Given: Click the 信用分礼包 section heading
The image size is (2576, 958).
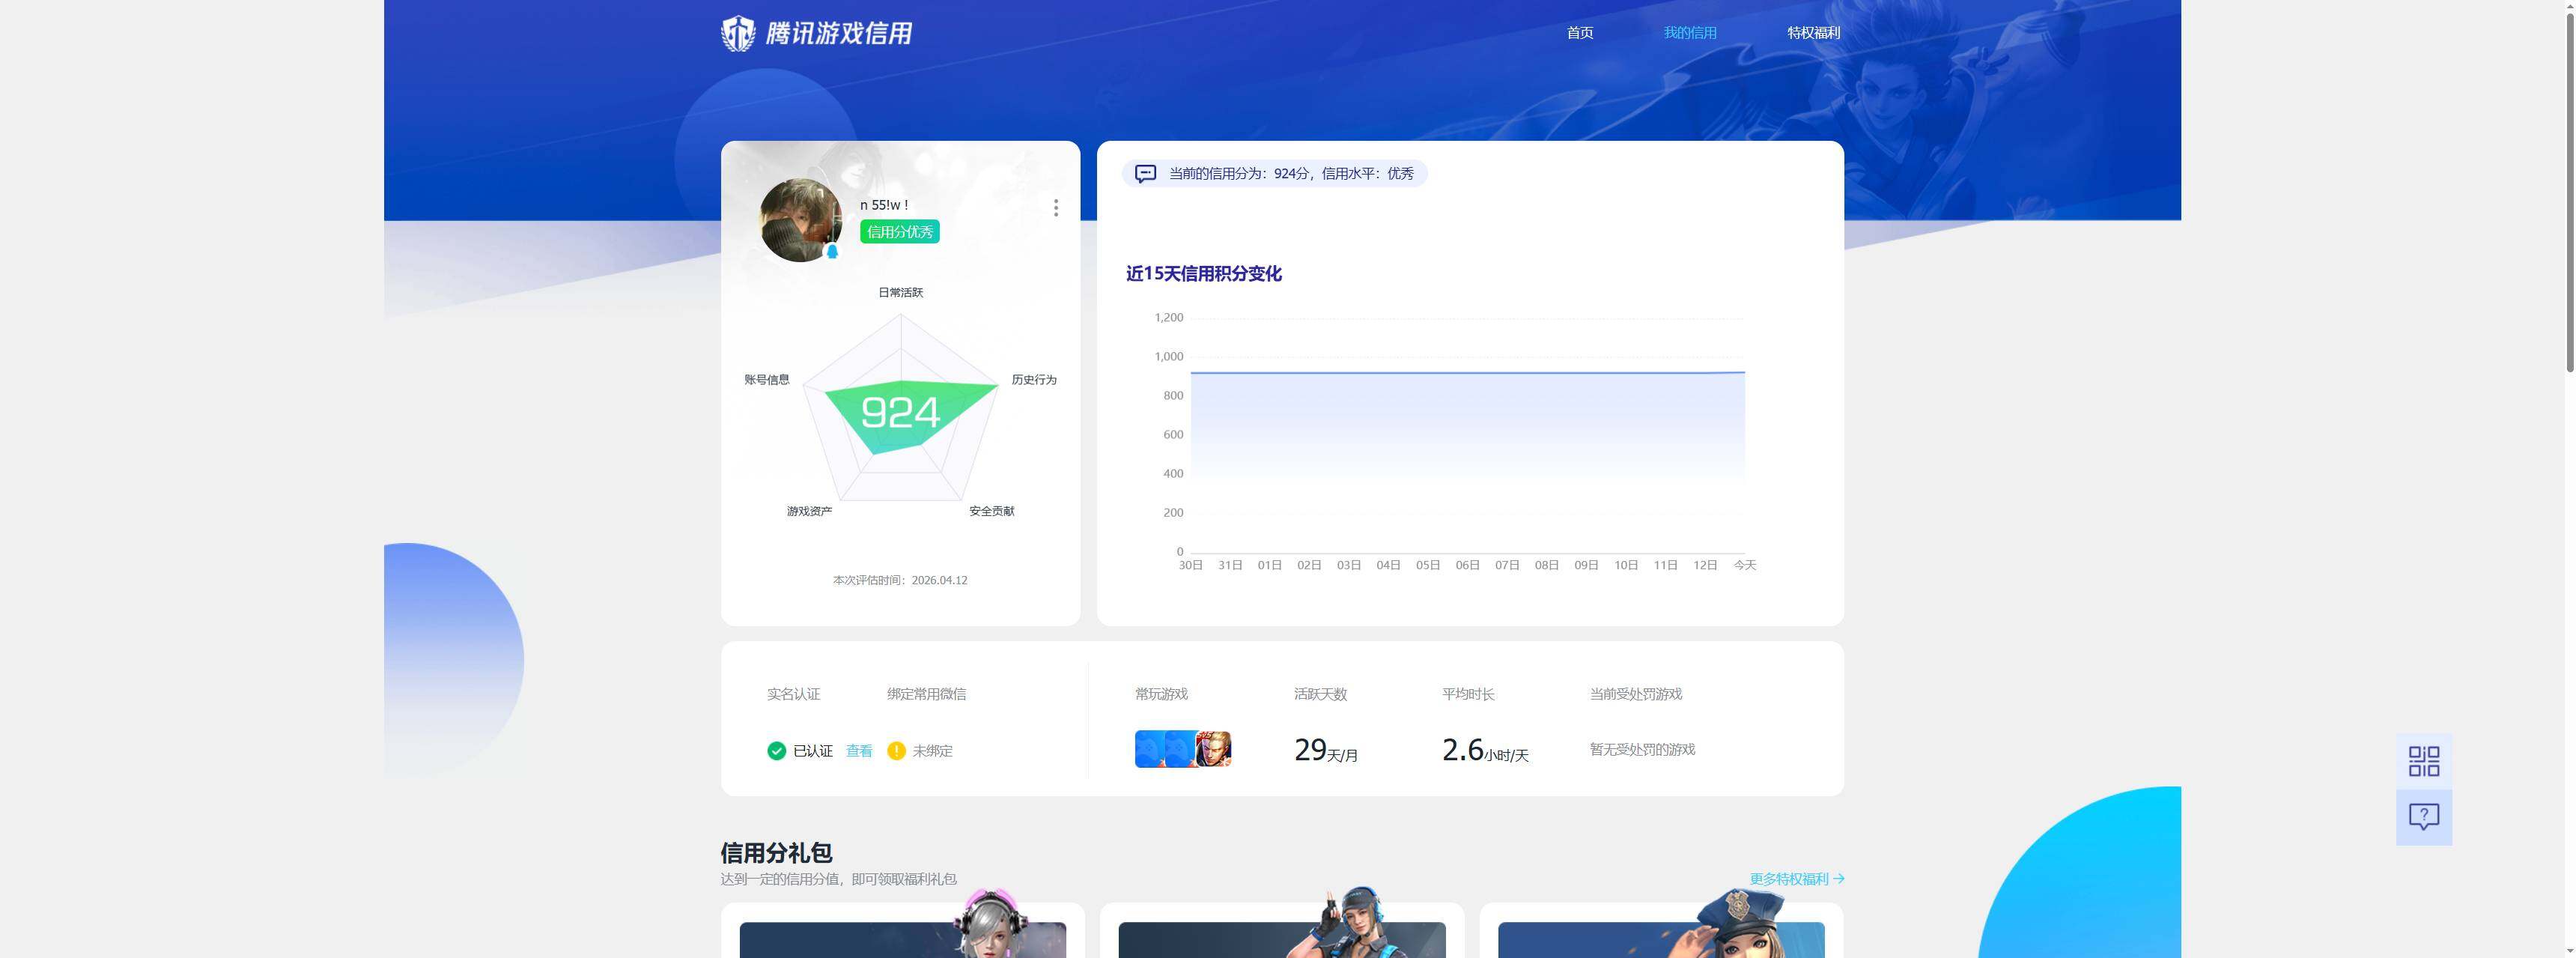Looking at the screenshot, I should [x=776, y=853].
